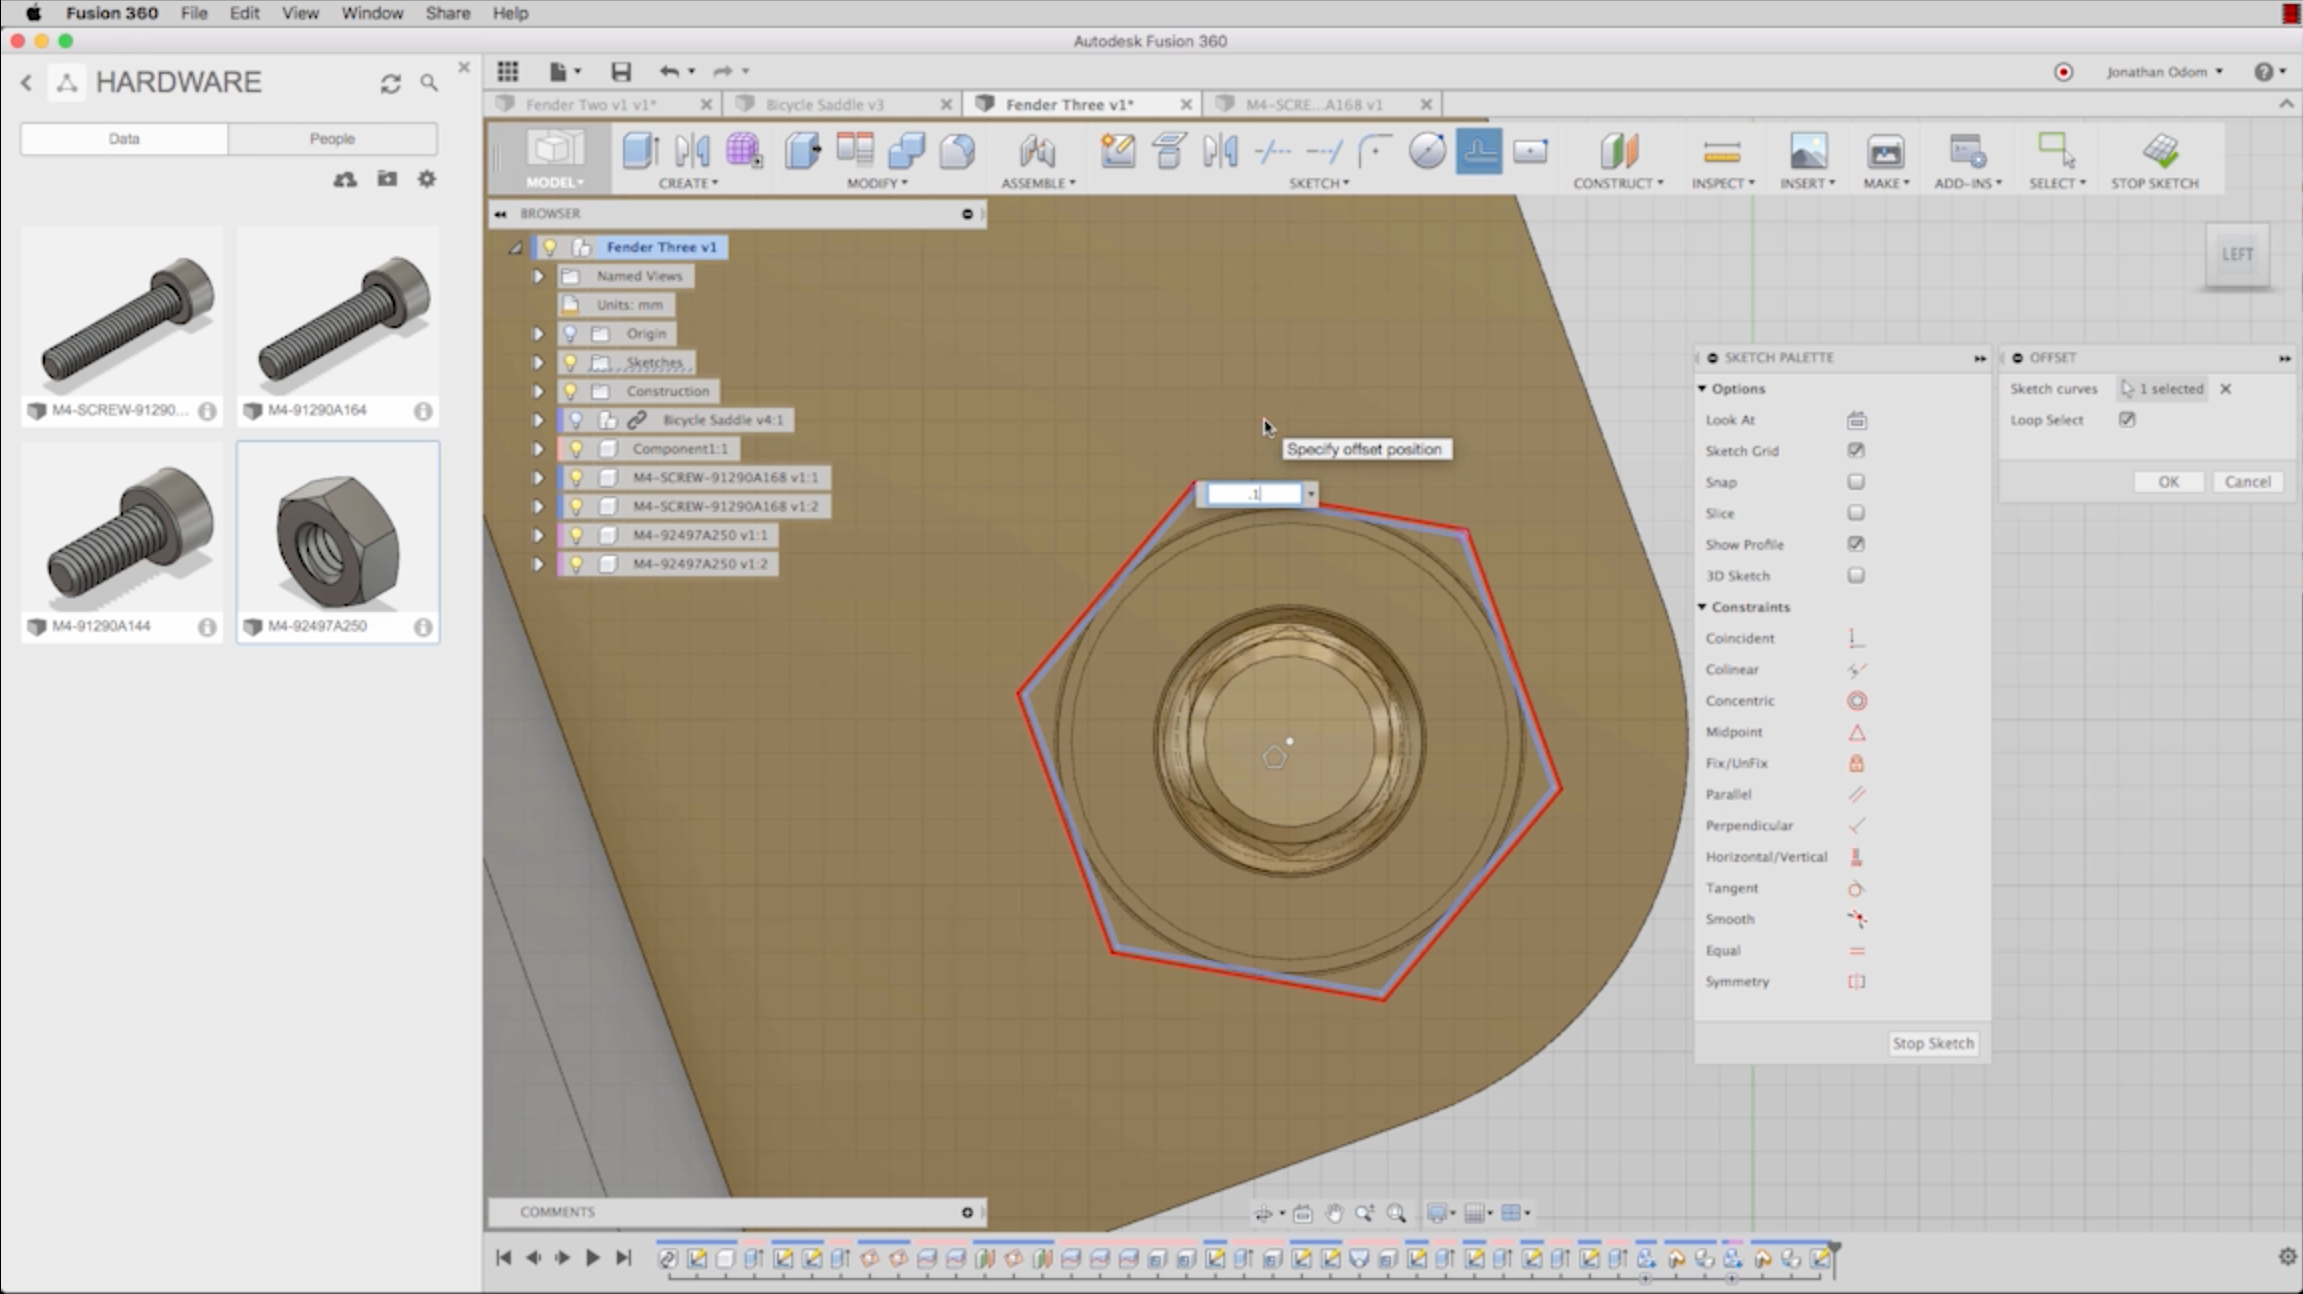
Task: Collapse the Constraints section
Action: point(1702,607)
